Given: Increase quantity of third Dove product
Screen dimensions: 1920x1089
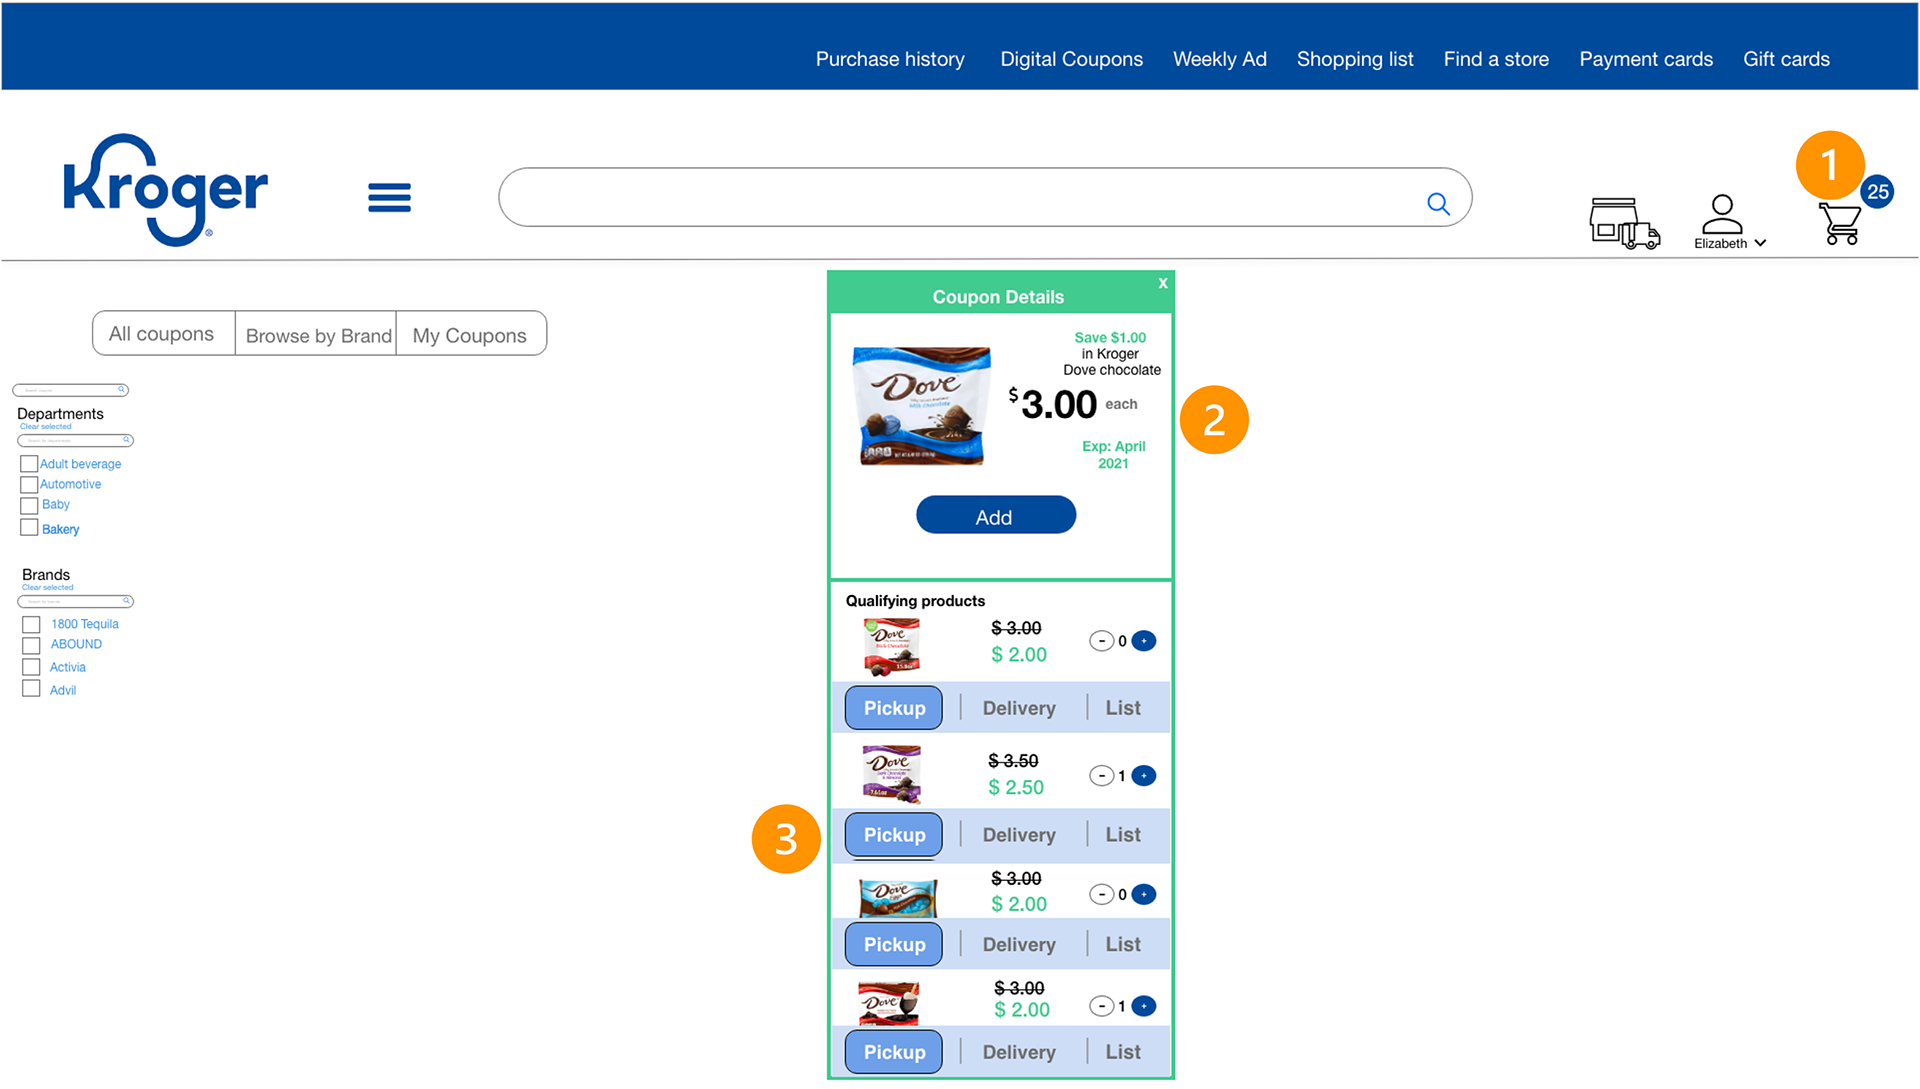Looking at the screenshot, I should tap(1144, 894).
